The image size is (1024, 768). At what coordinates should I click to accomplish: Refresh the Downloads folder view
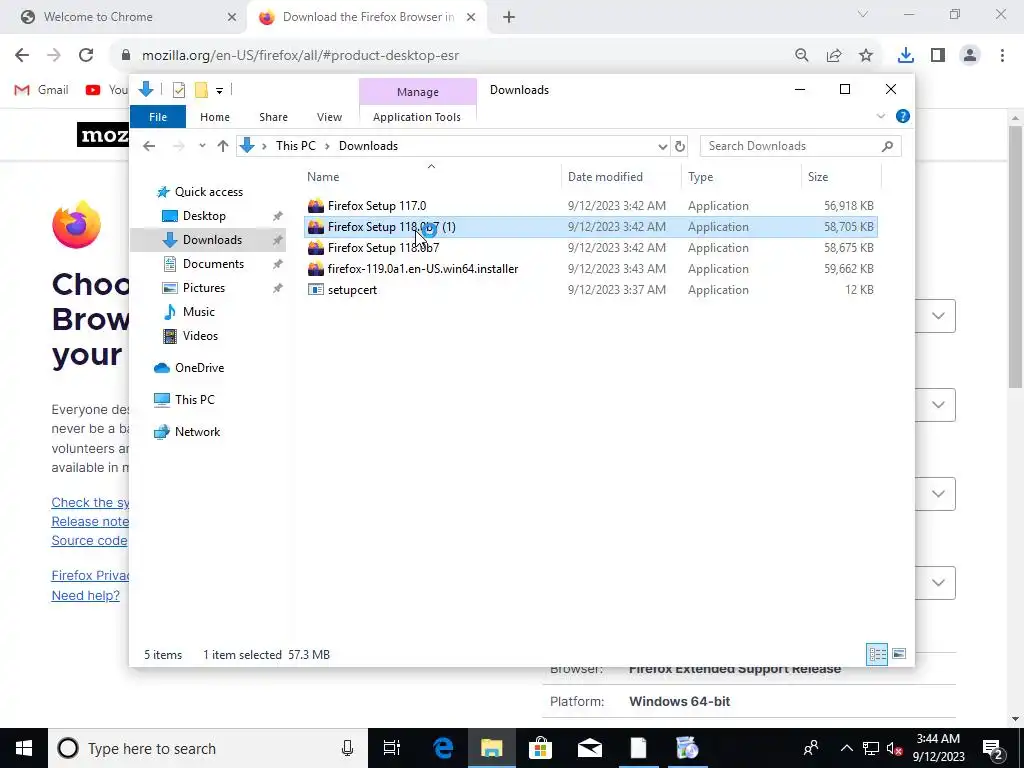coord(680,146)
